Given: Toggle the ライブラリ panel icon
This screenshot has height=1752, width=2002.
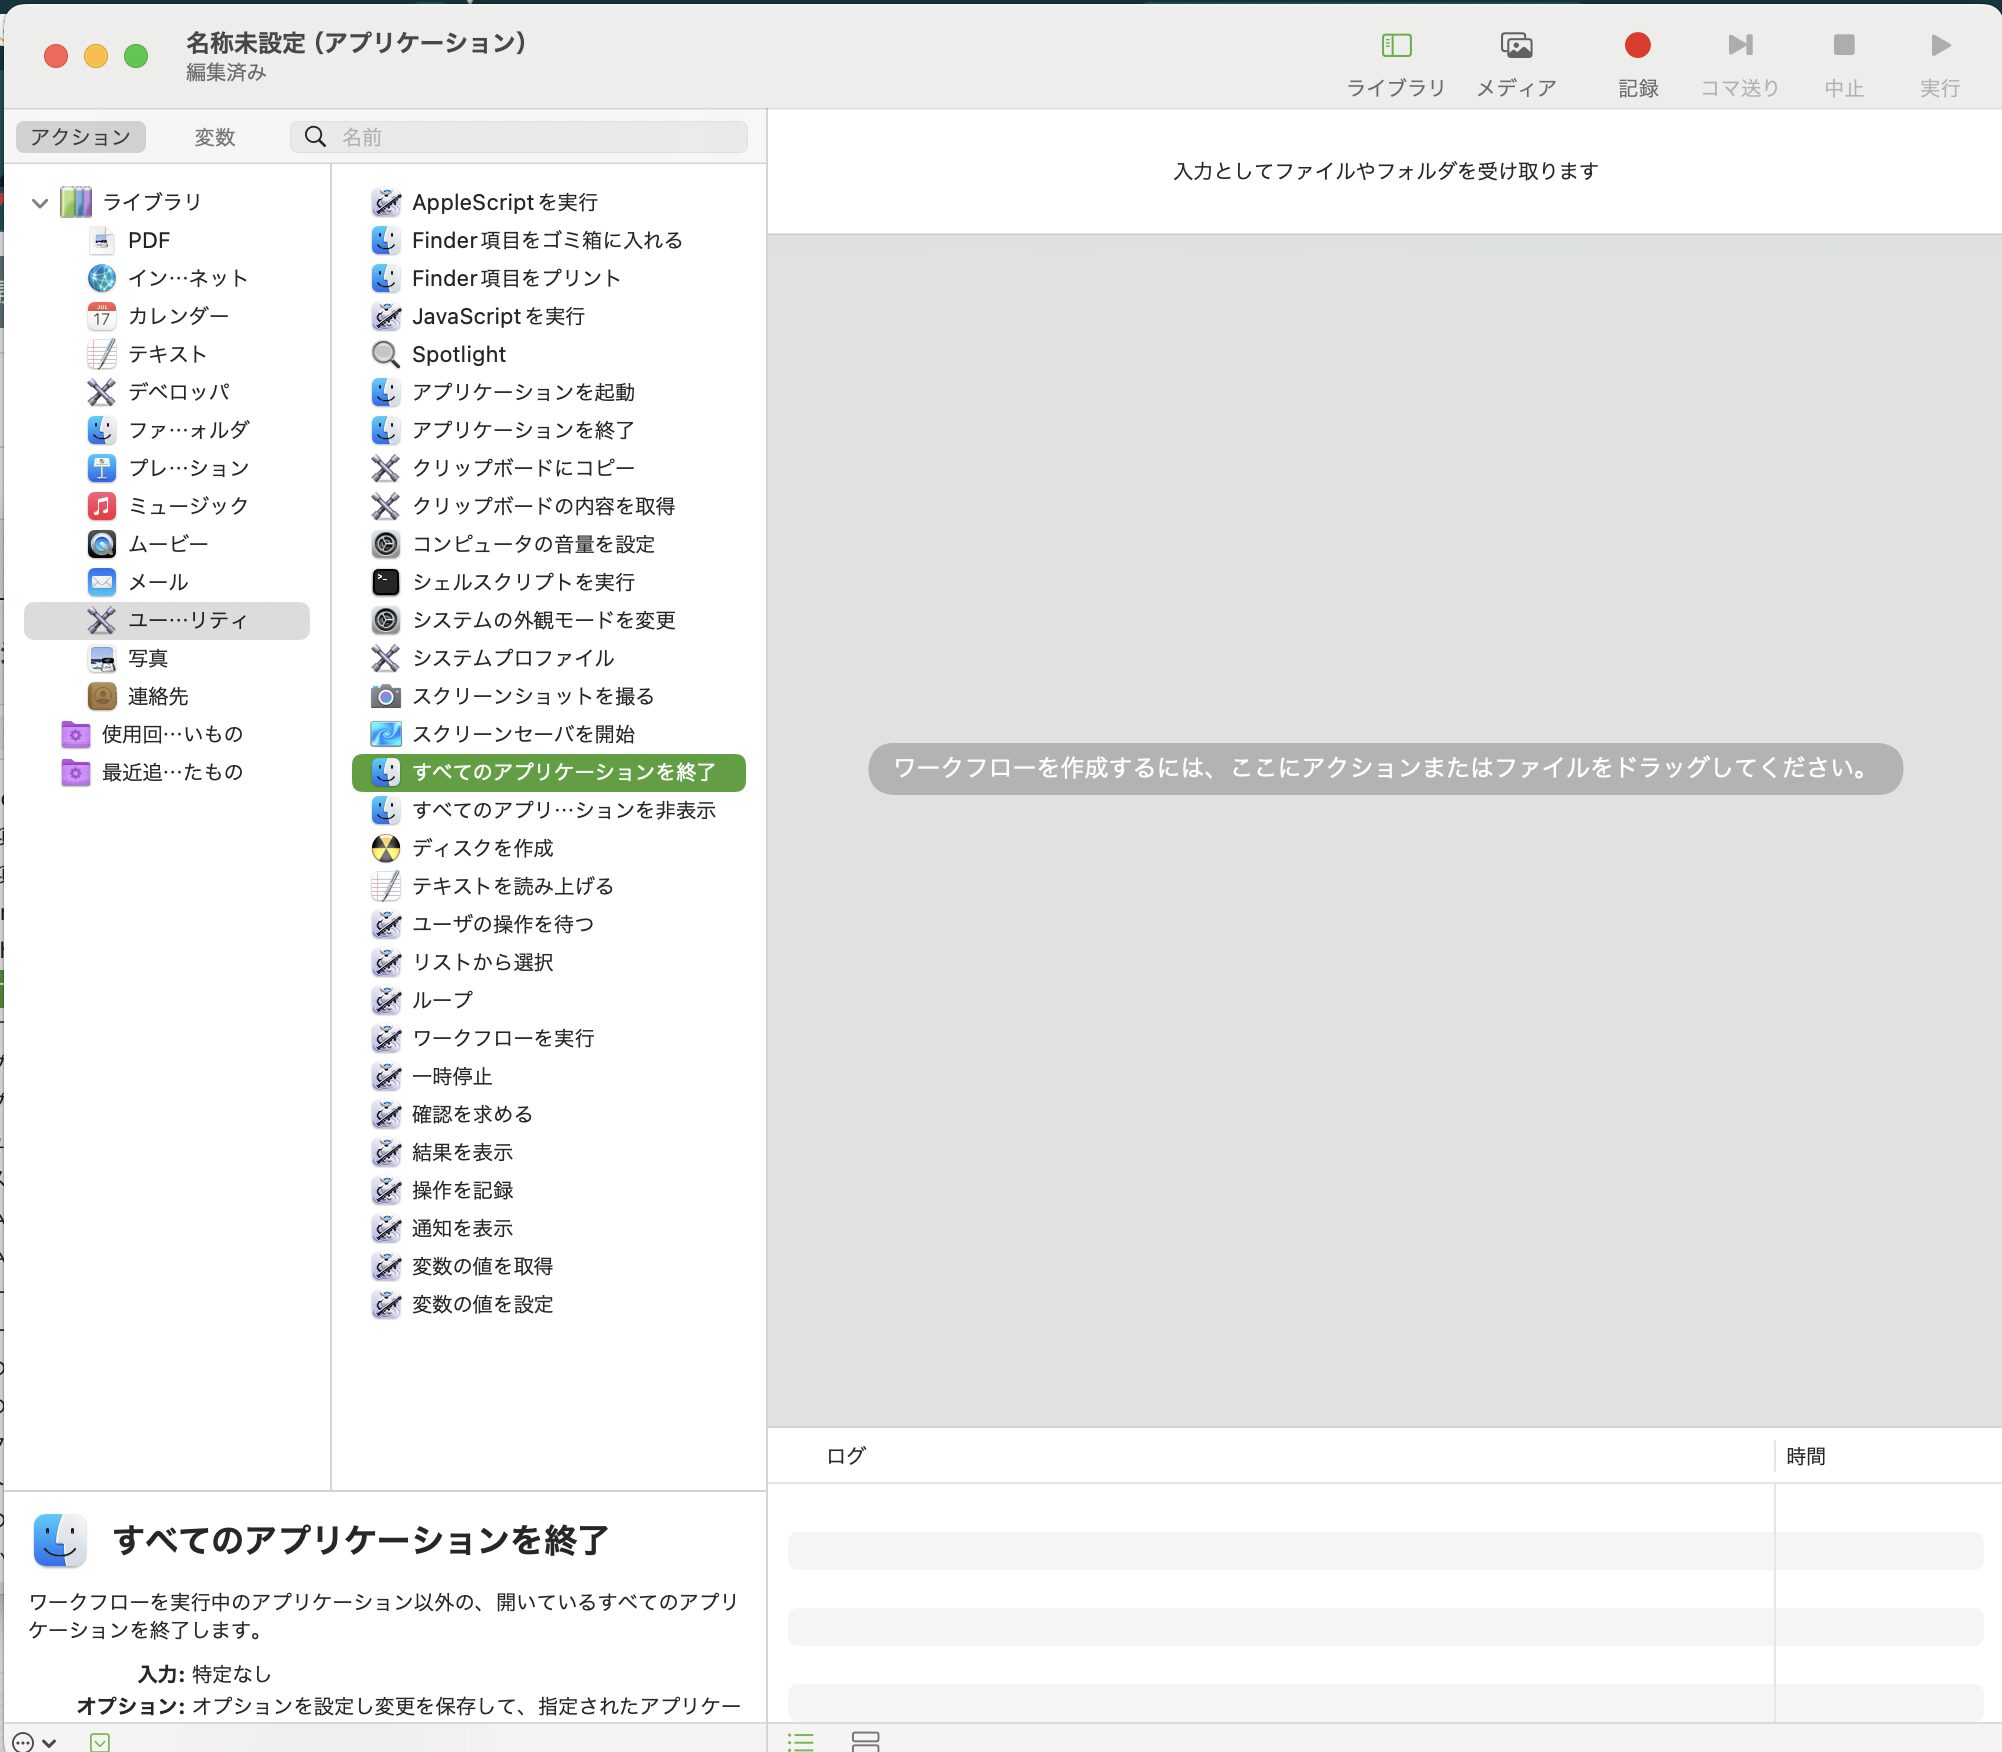Looking at the screenshot, I should click(x=1396, y=45).
